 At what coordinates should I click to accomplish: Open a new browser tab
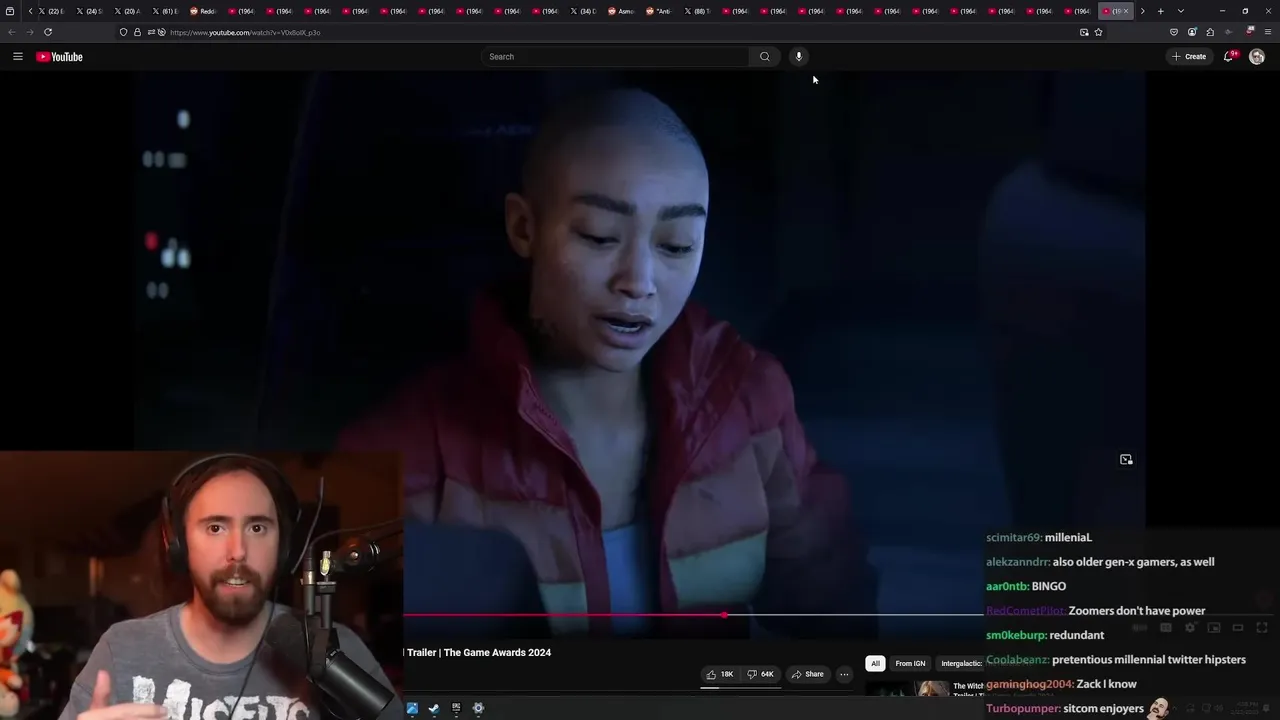(x=1160, y=11)
